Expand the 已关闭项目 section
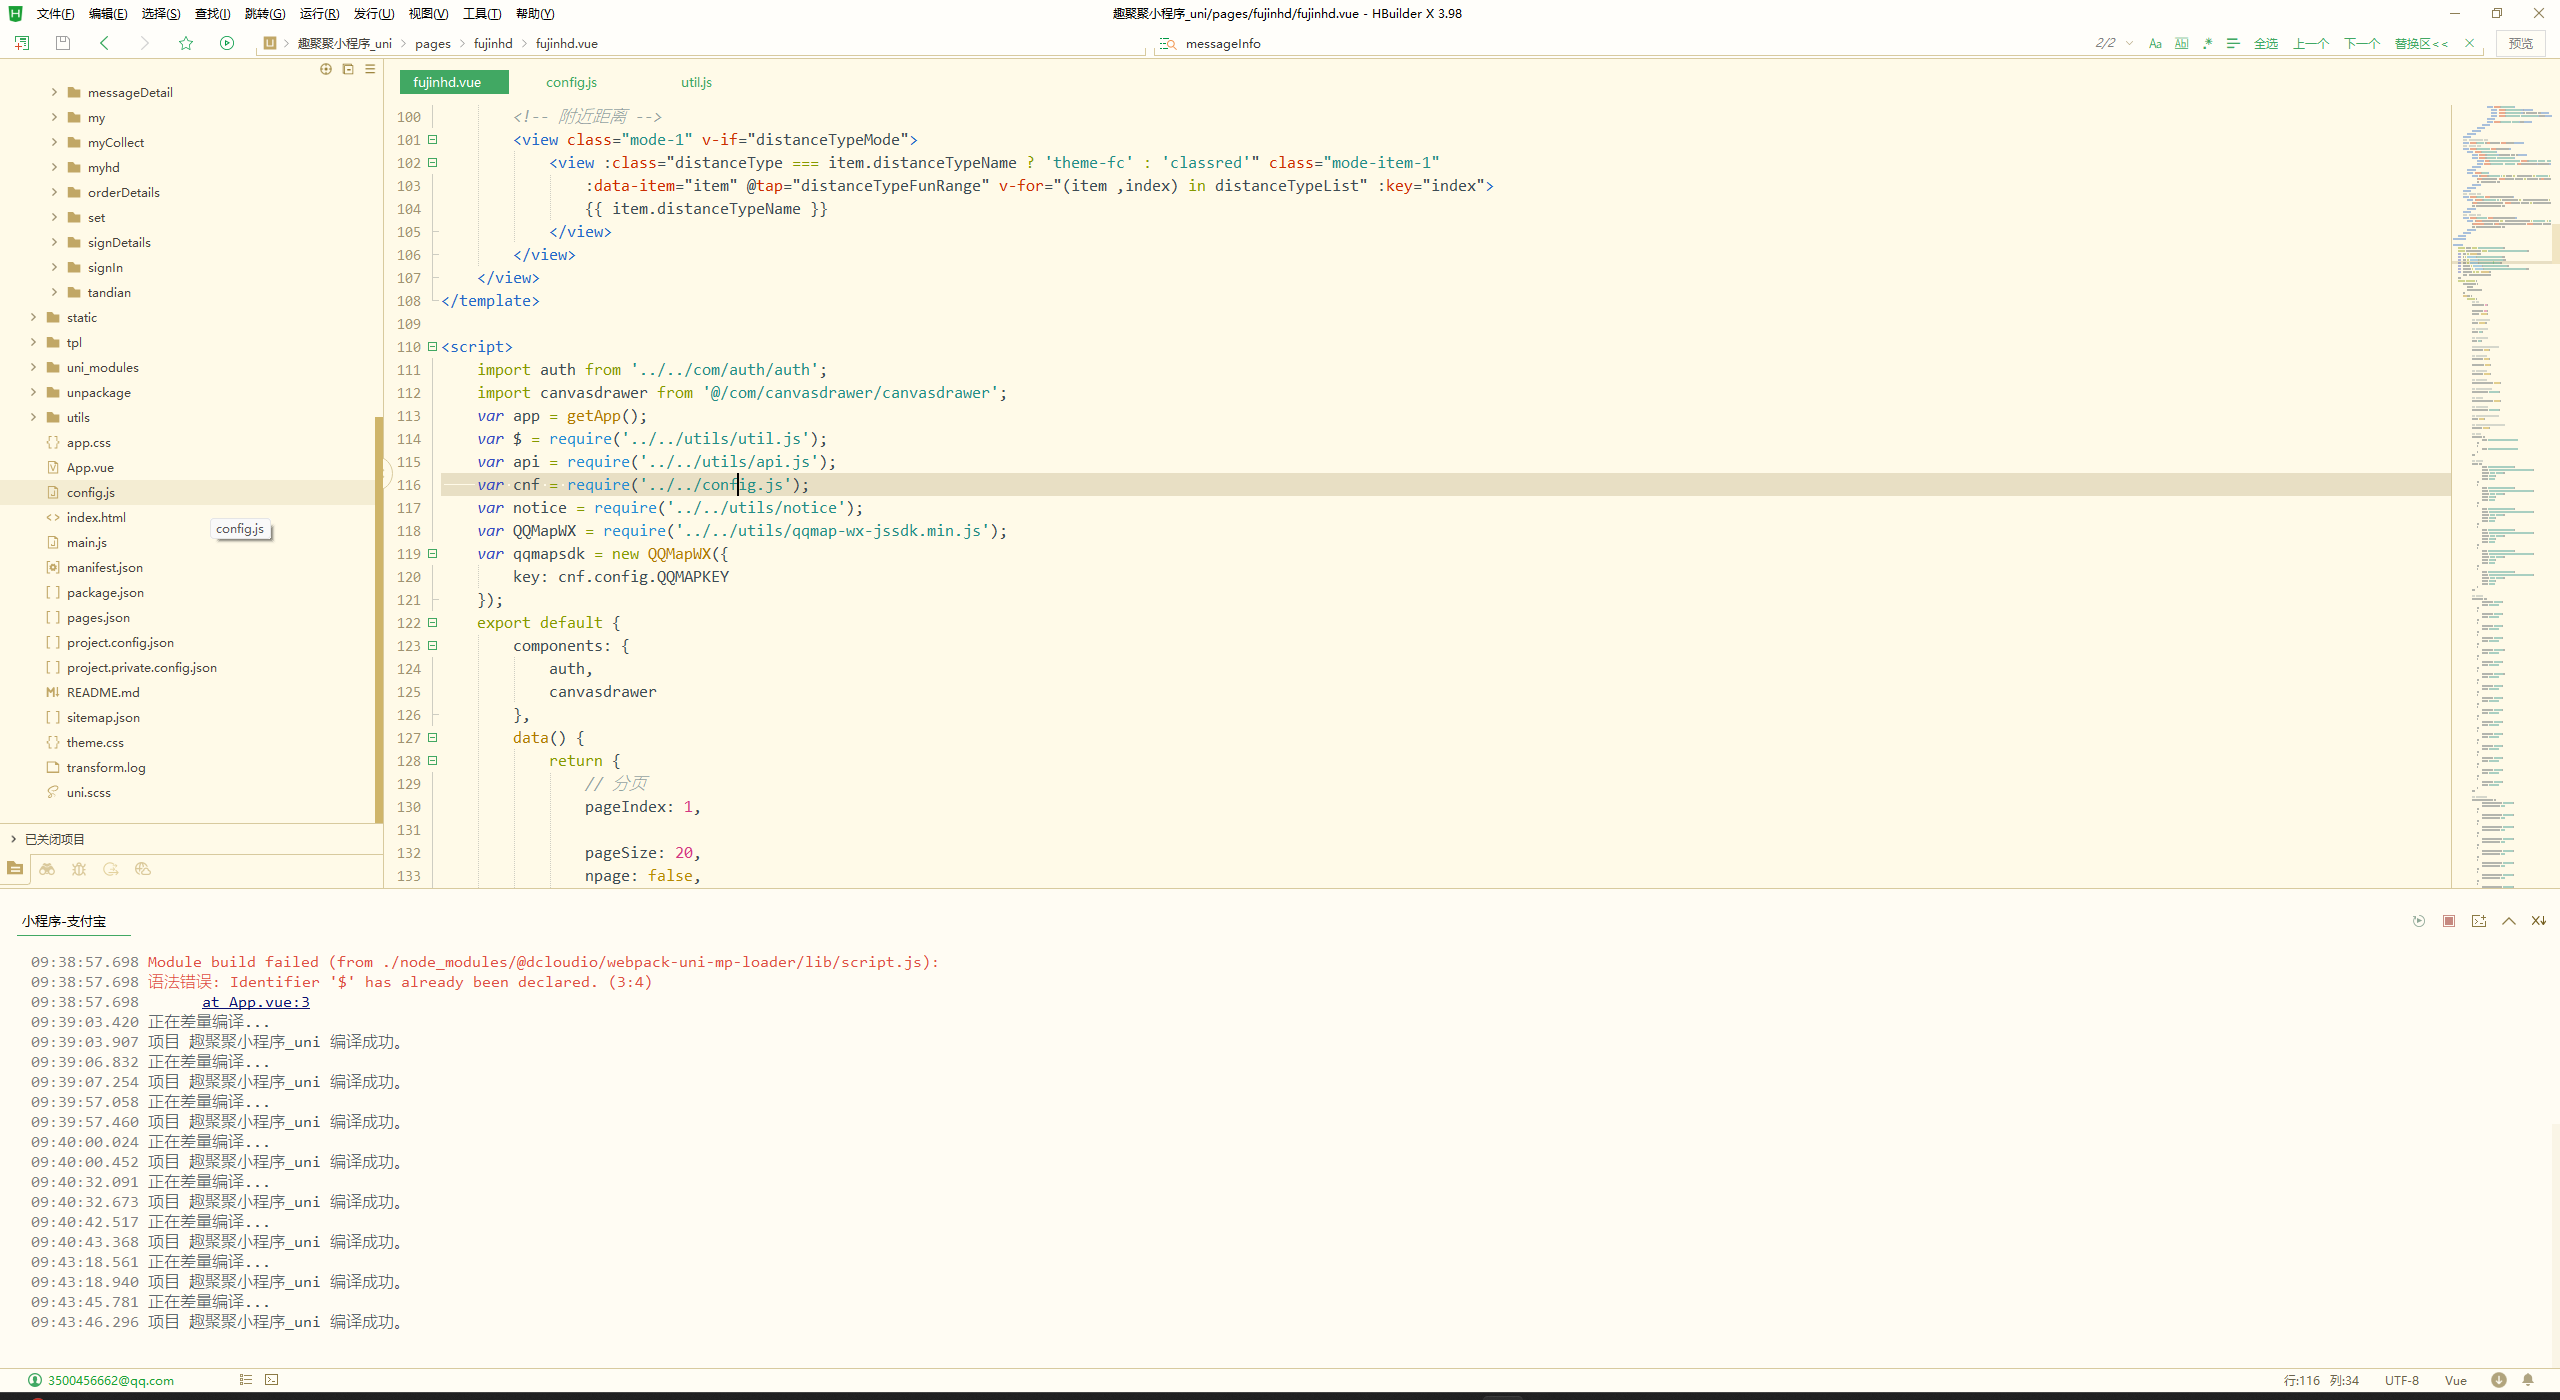2560x1400 pixels. [13, 839]
